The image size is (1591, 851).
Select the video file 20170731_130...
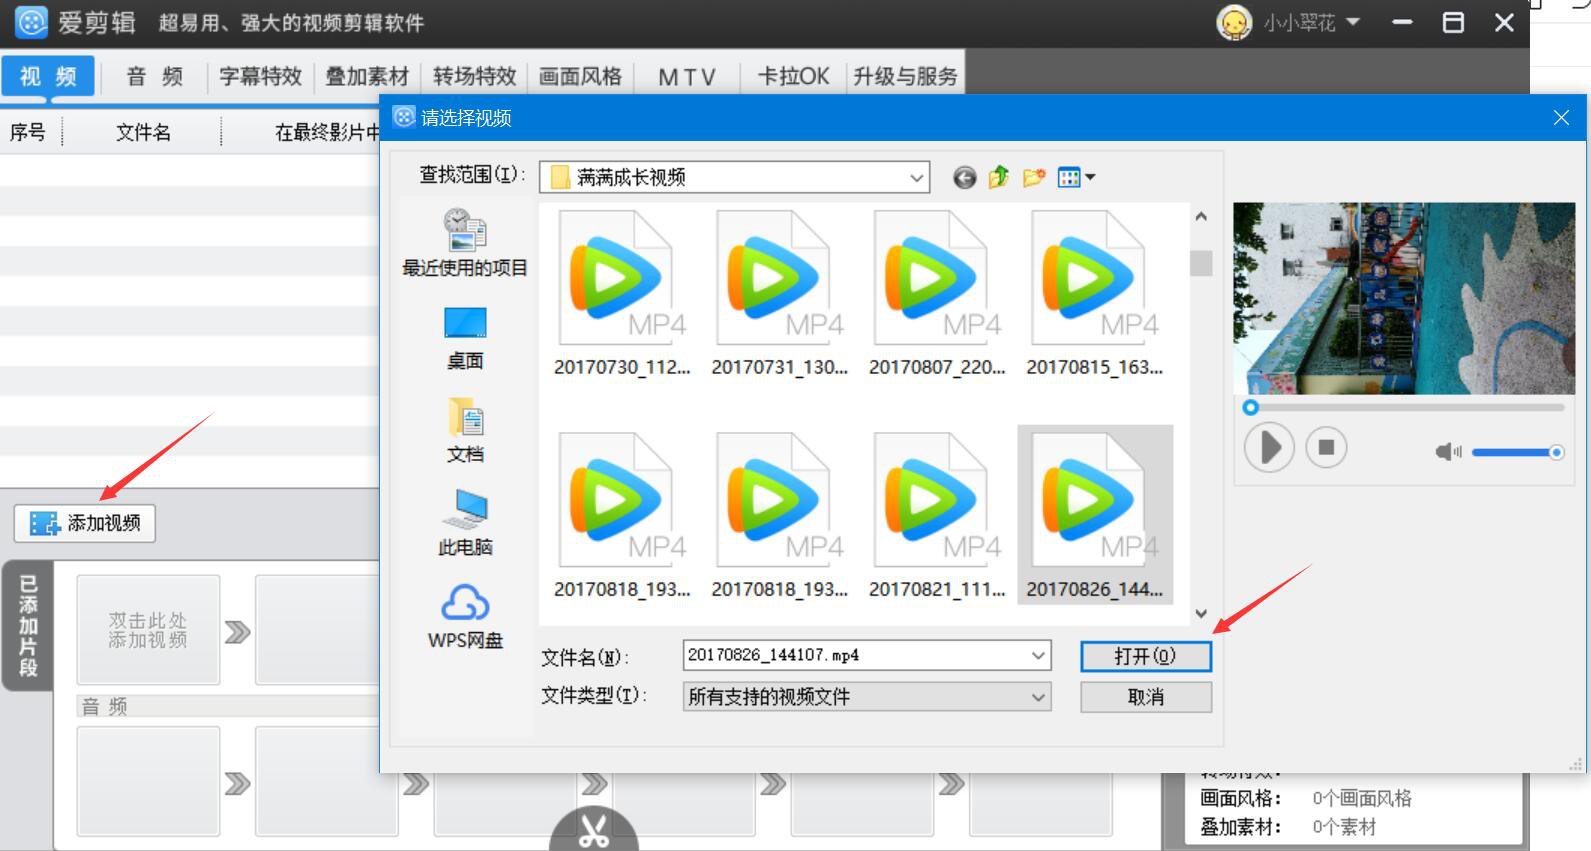[779, 294]
